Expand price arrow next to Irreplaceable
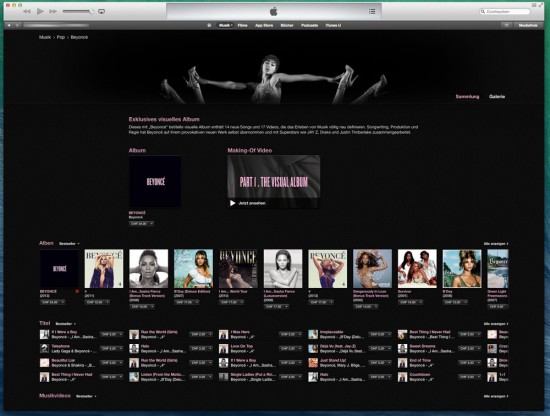Image resolution: width=550 pixels, height=416 pixels. (389, 334)
